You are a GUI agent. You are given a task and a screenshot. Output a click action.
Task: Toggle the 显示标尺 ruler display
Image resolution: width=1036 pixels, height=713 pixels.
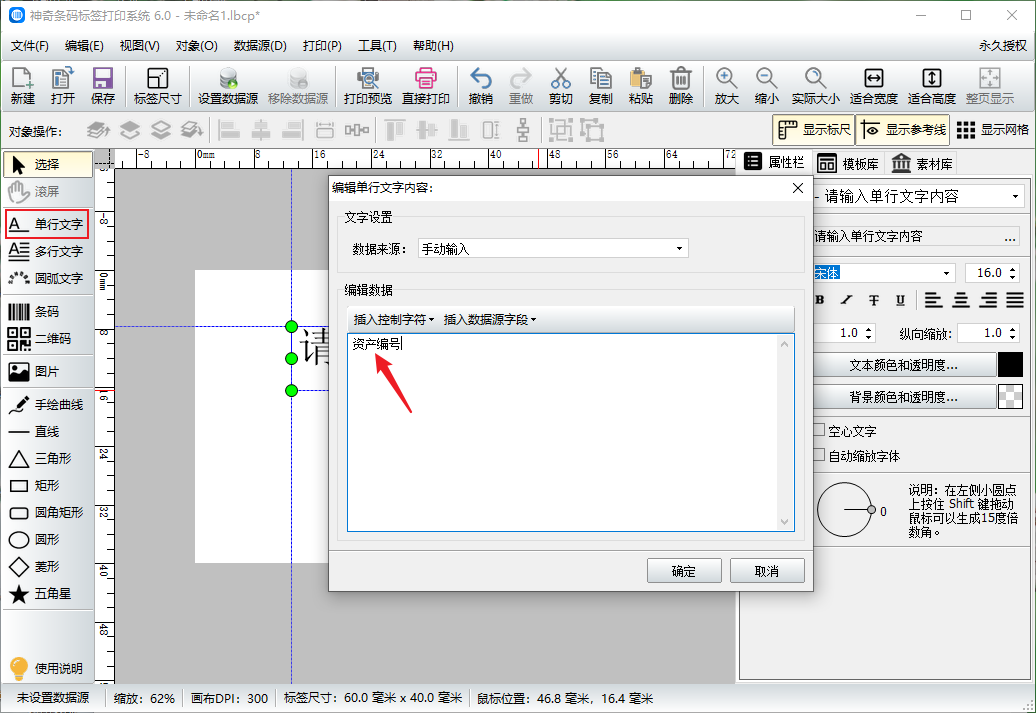(x=813, y=130)
